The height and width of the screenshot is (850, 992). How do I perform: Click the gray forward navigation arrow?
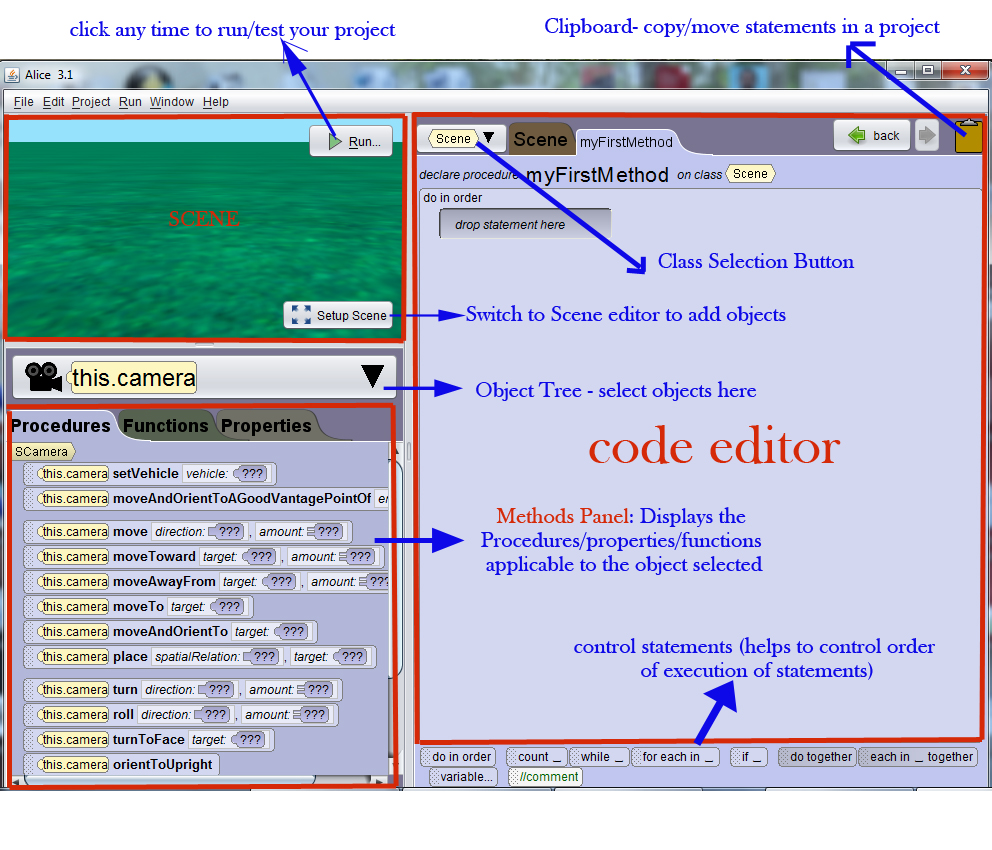(x=926, y=135)
